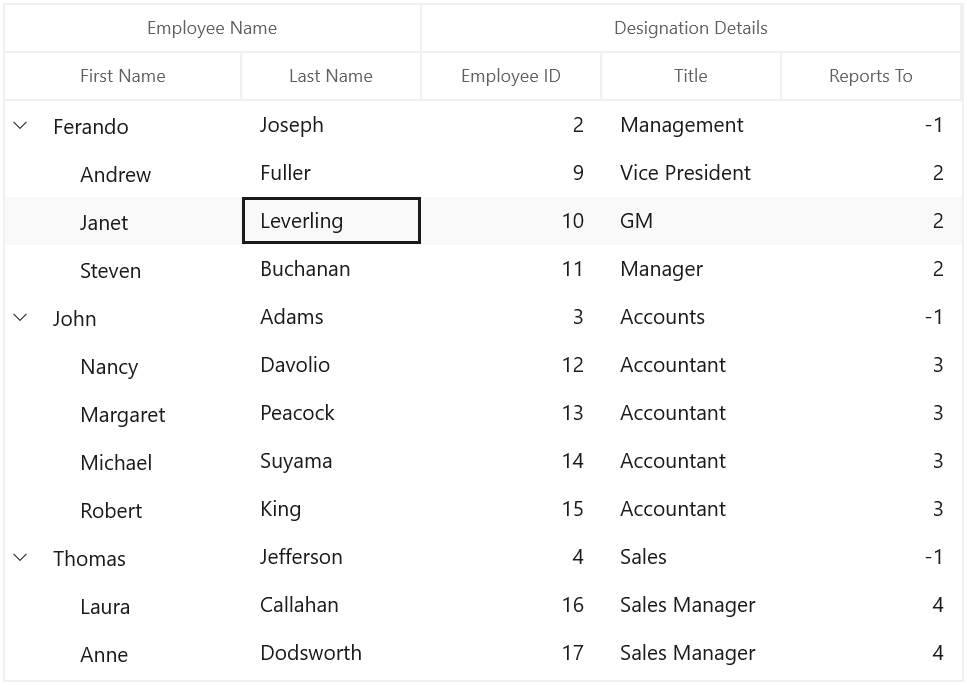967x685 pixels.
Task: Sort by Last Name column header
Action: coord(331,76)
